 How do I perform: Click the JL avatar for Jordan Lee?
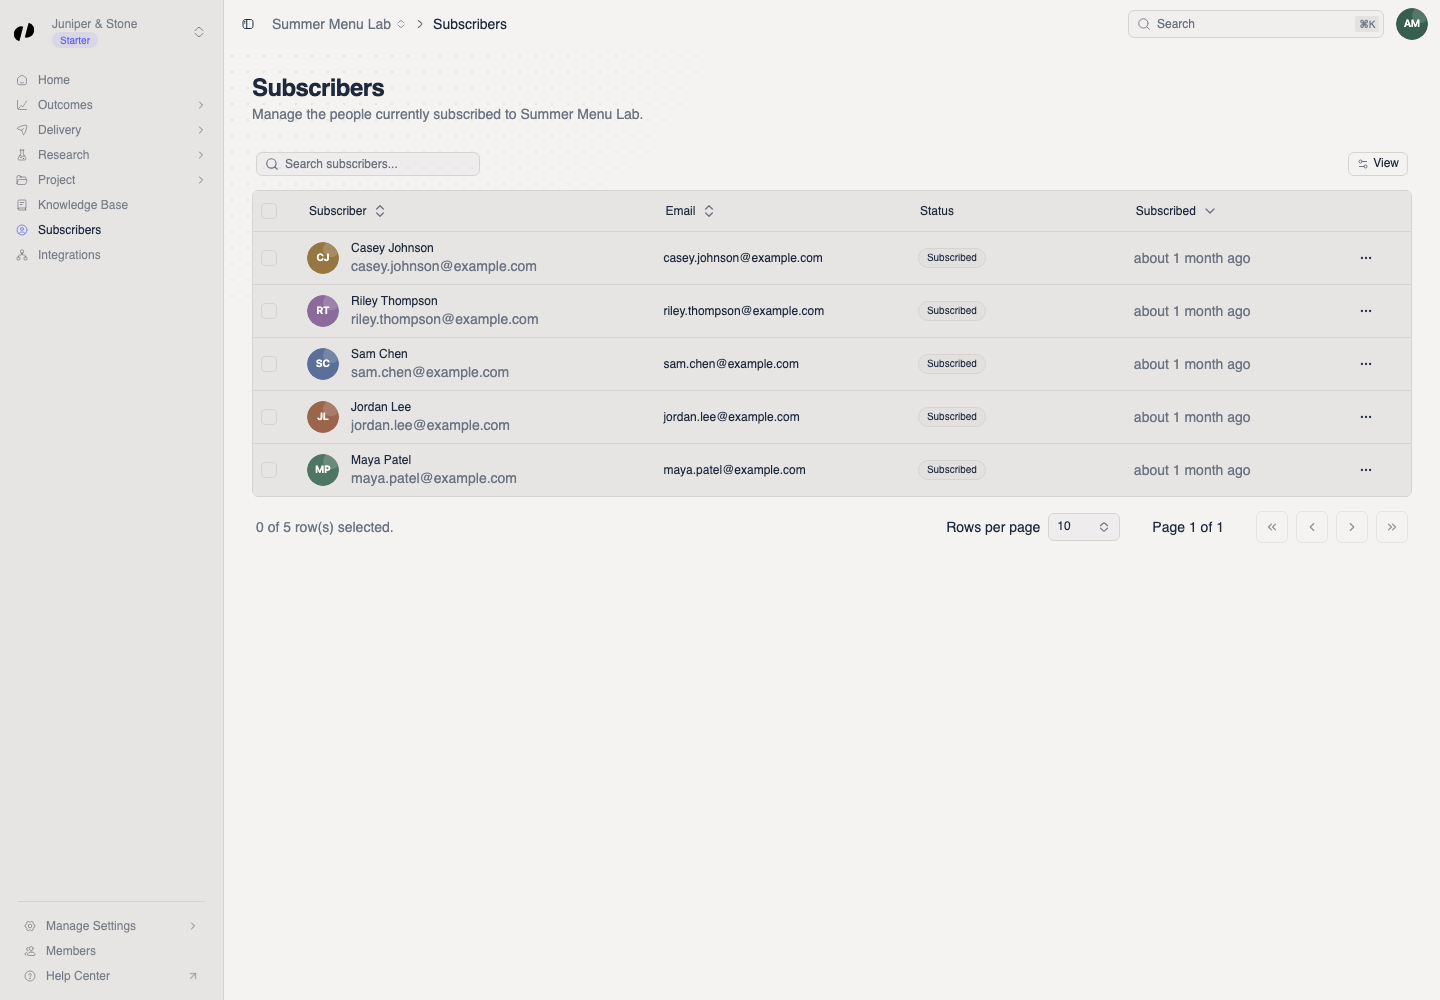(x=323, y=417)
